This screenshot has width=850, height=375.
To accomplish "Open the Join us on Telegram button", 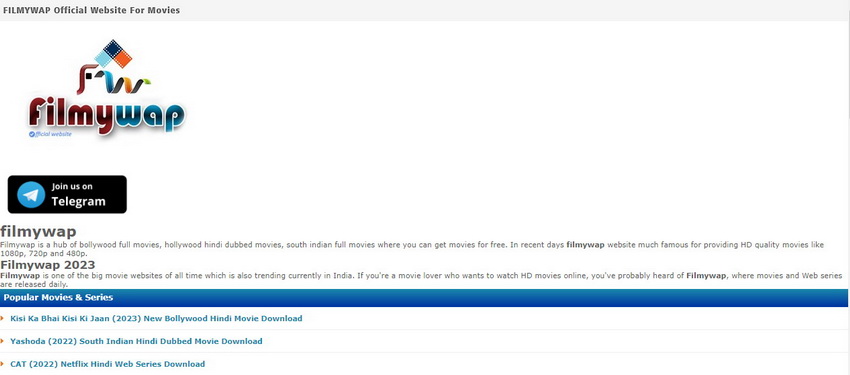I will tap(67, 195).
